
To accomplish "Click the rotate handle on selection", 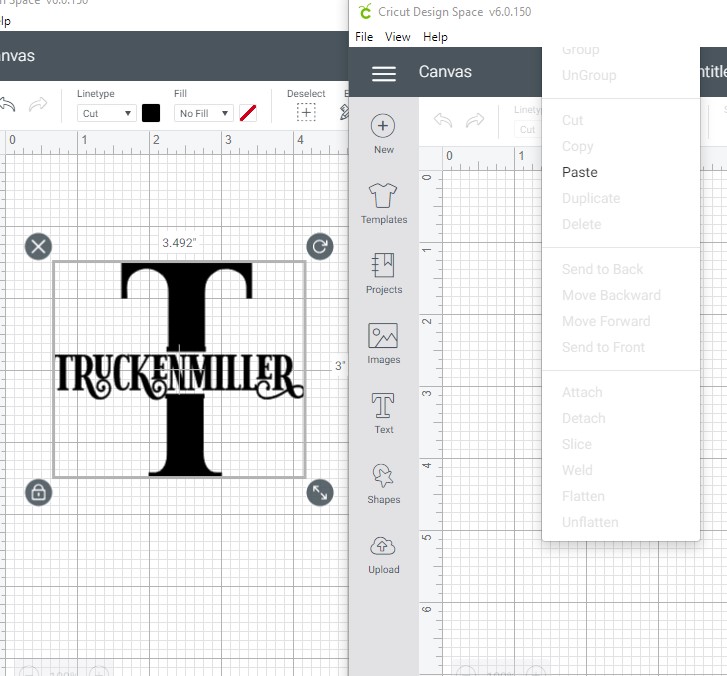I will point(320,246).
